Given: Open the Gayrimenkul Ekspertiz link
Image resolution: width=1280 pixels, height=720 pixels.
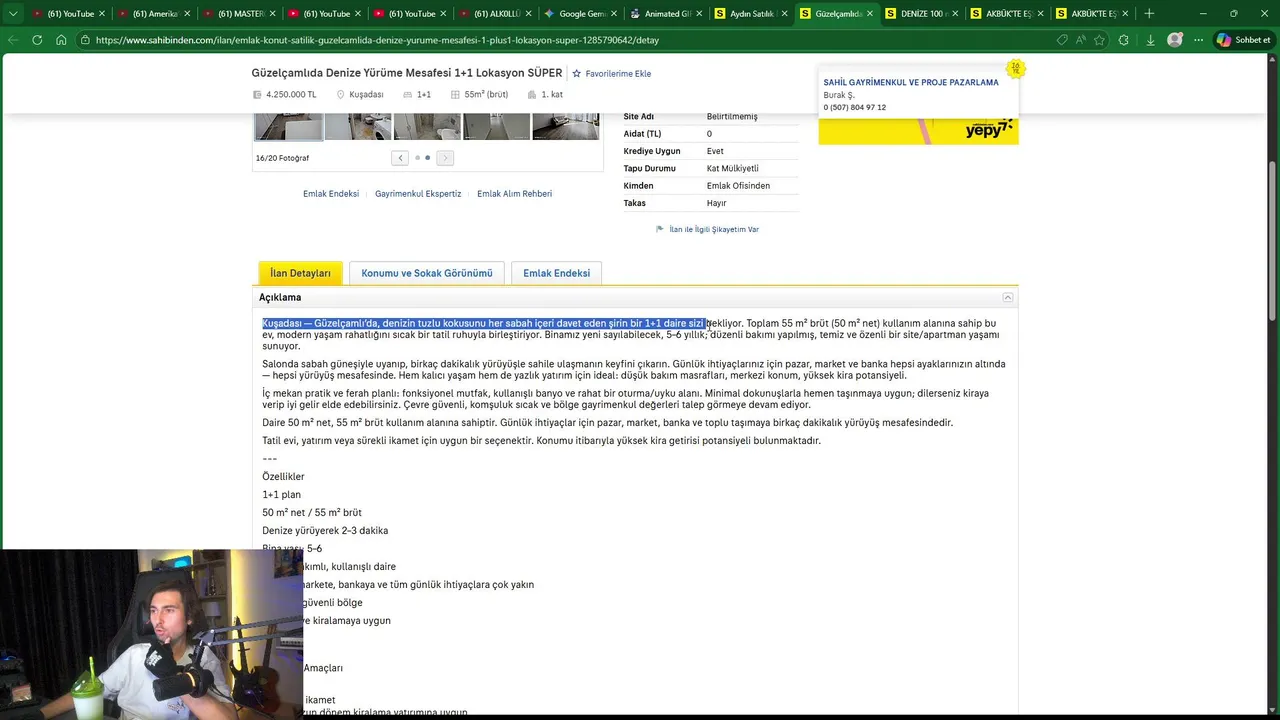Looking at the screenshot, I should pyautogui.click(x=418, y=194).
